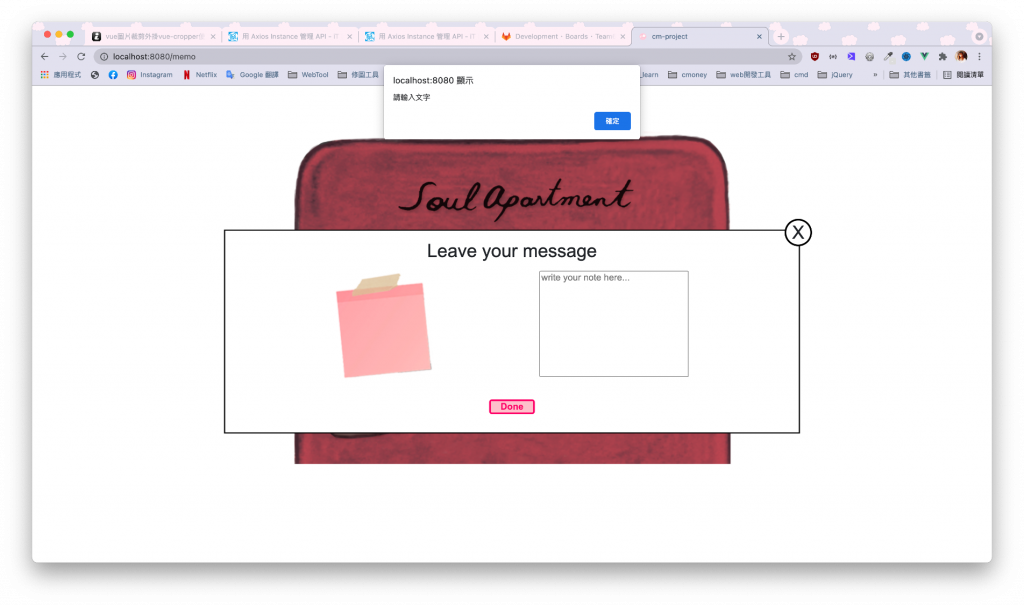Open the uBlock shield extension icon
Screen dimensions: 1024x605
click(814, 56)
